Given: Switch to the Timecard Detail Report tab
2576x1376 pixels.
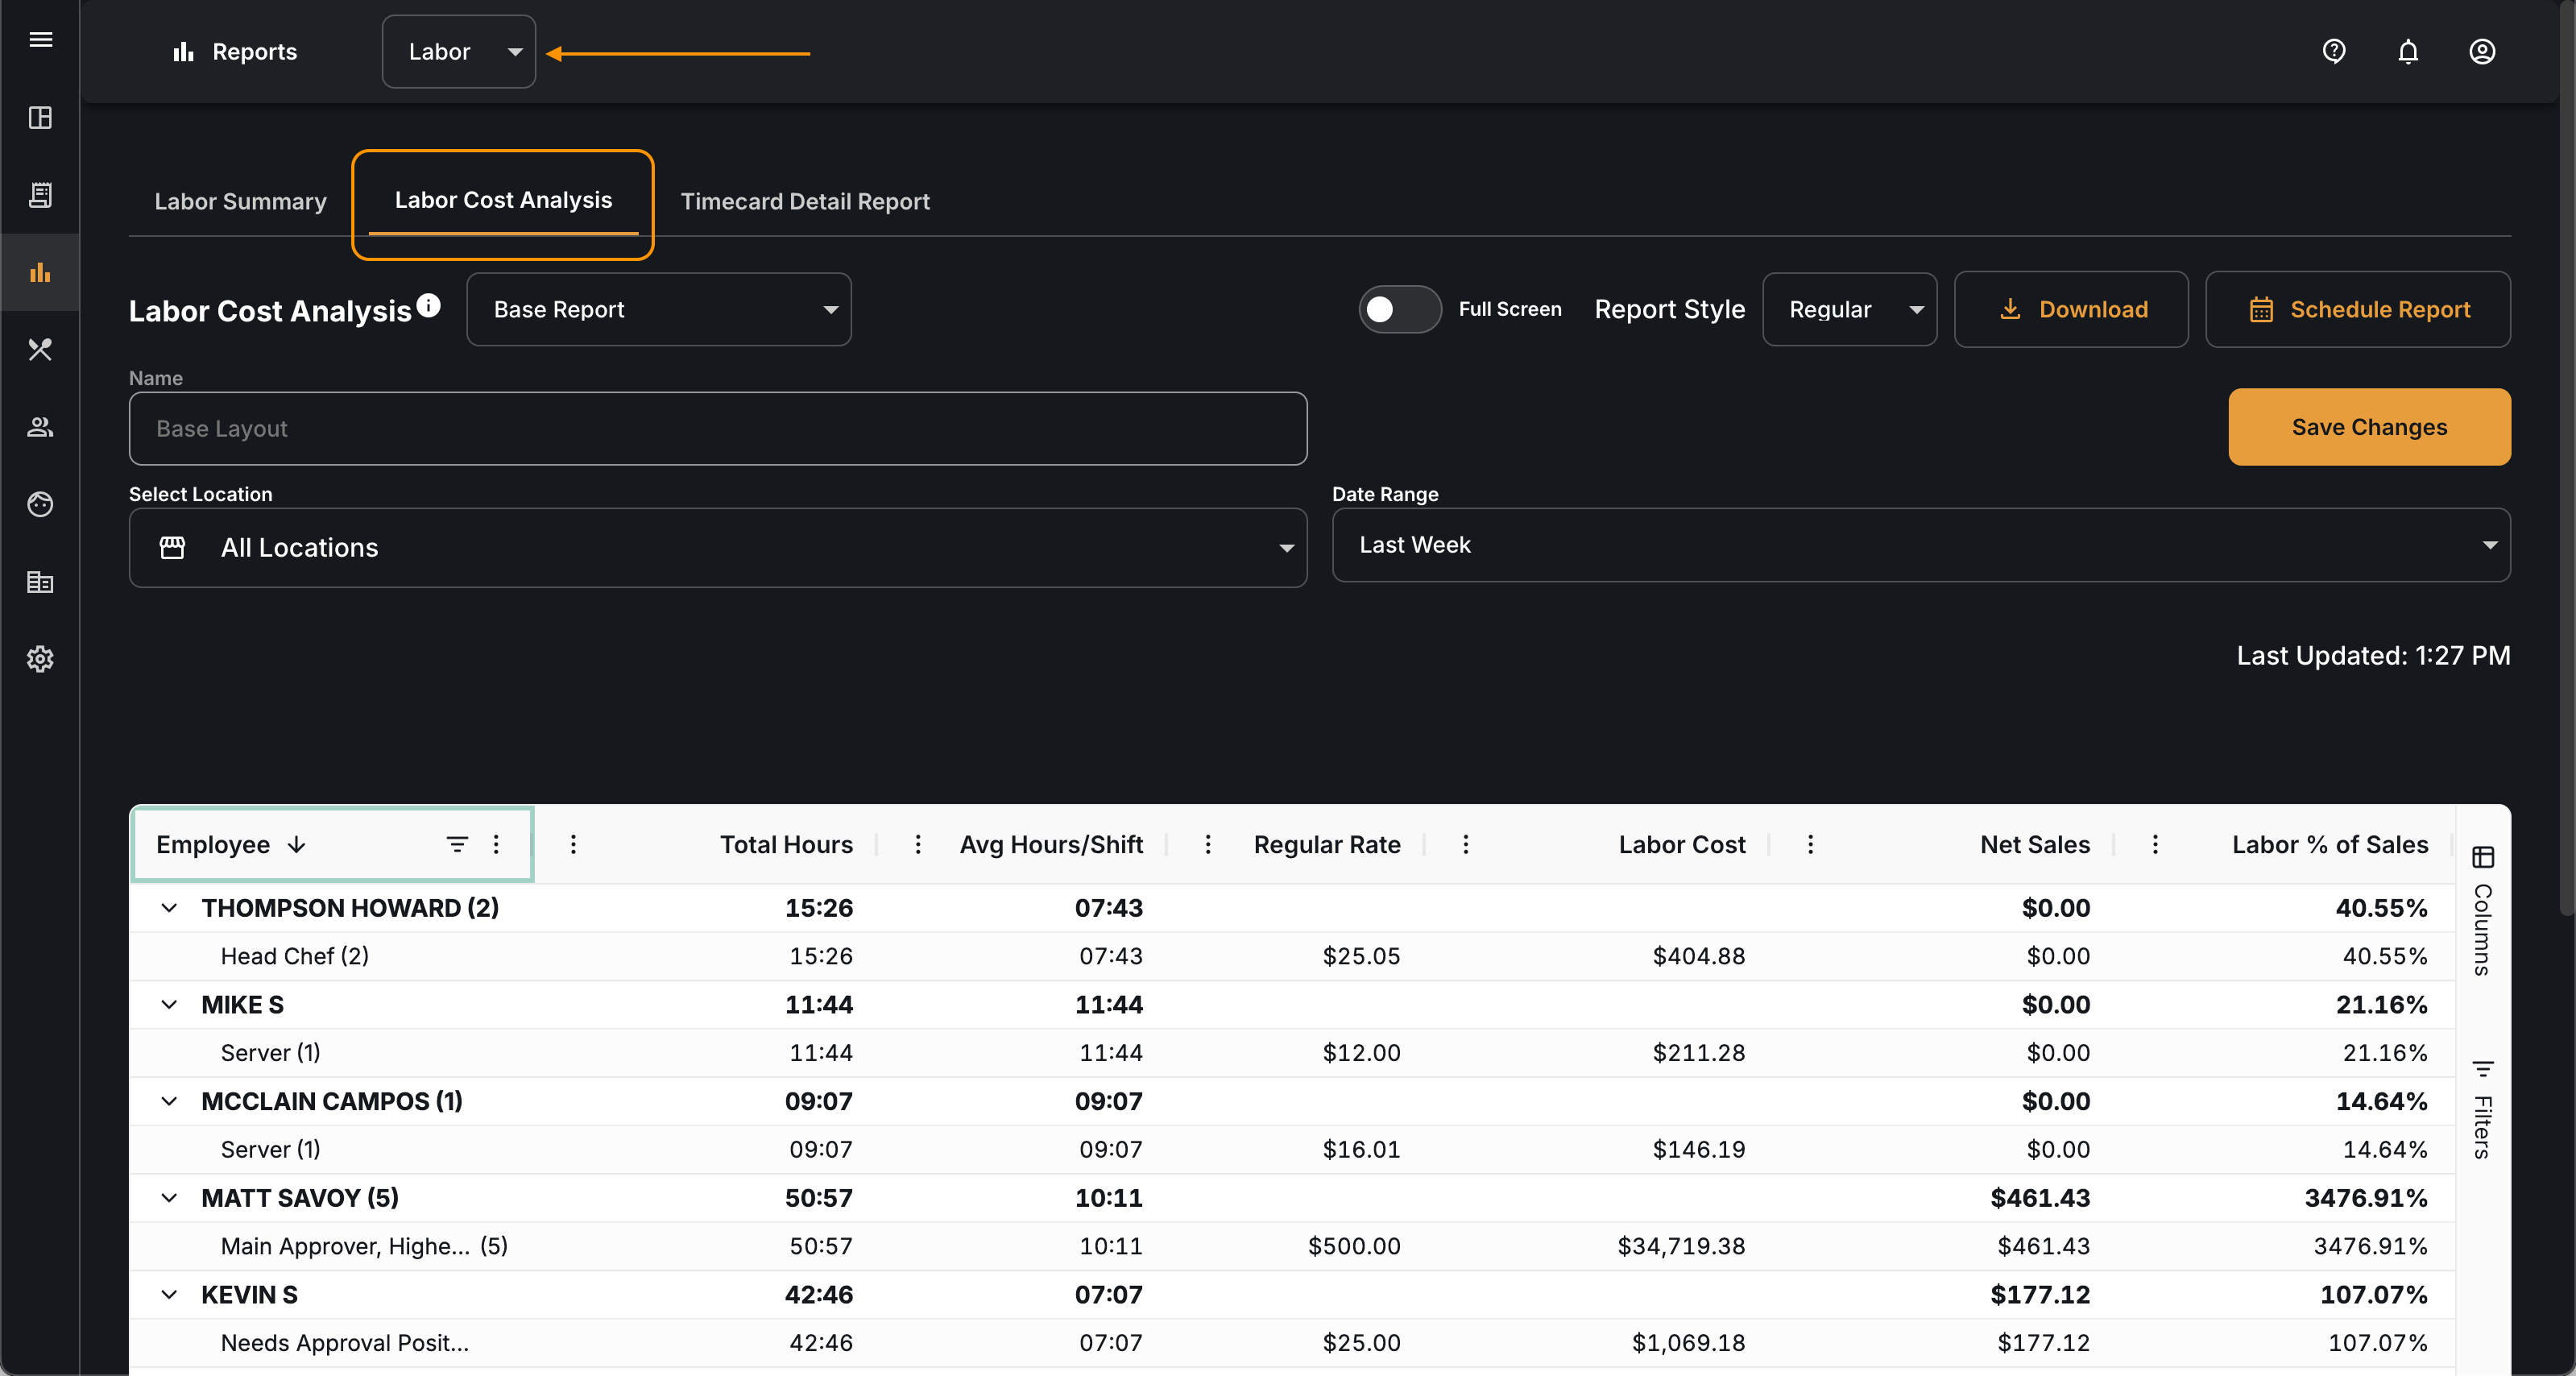Looking at the screenshot, I should click(x=805, y=201).
